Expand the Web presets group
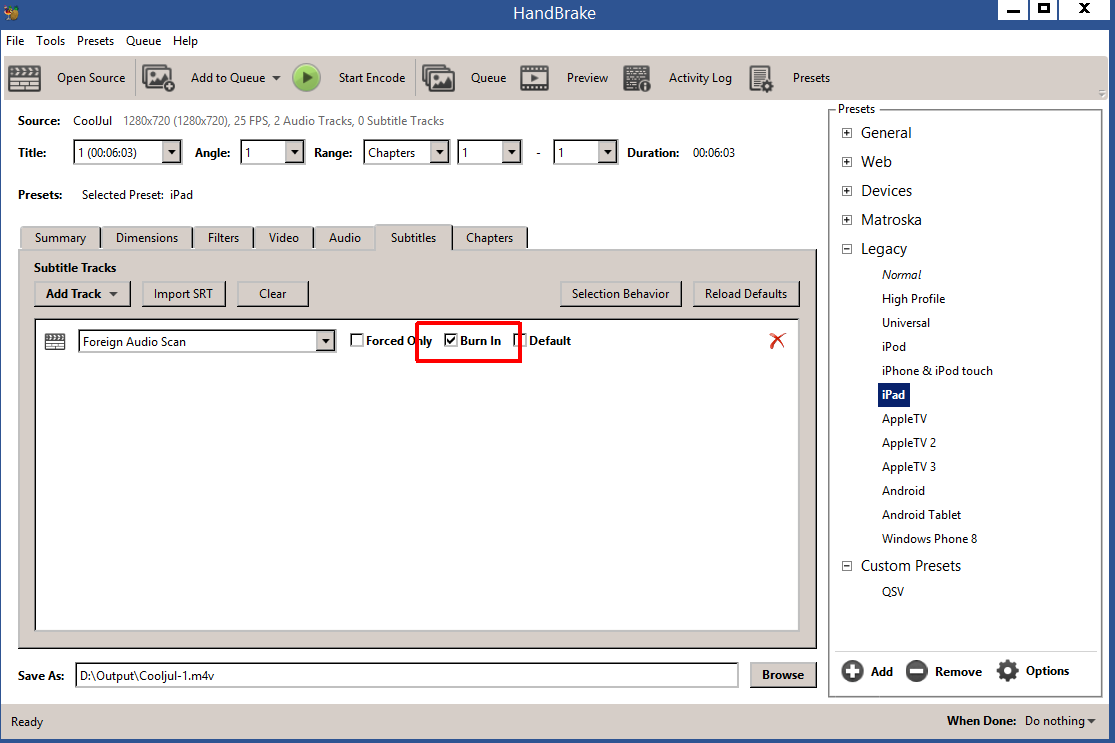Viewport: 1115px width, 743px height. point(847,162)
